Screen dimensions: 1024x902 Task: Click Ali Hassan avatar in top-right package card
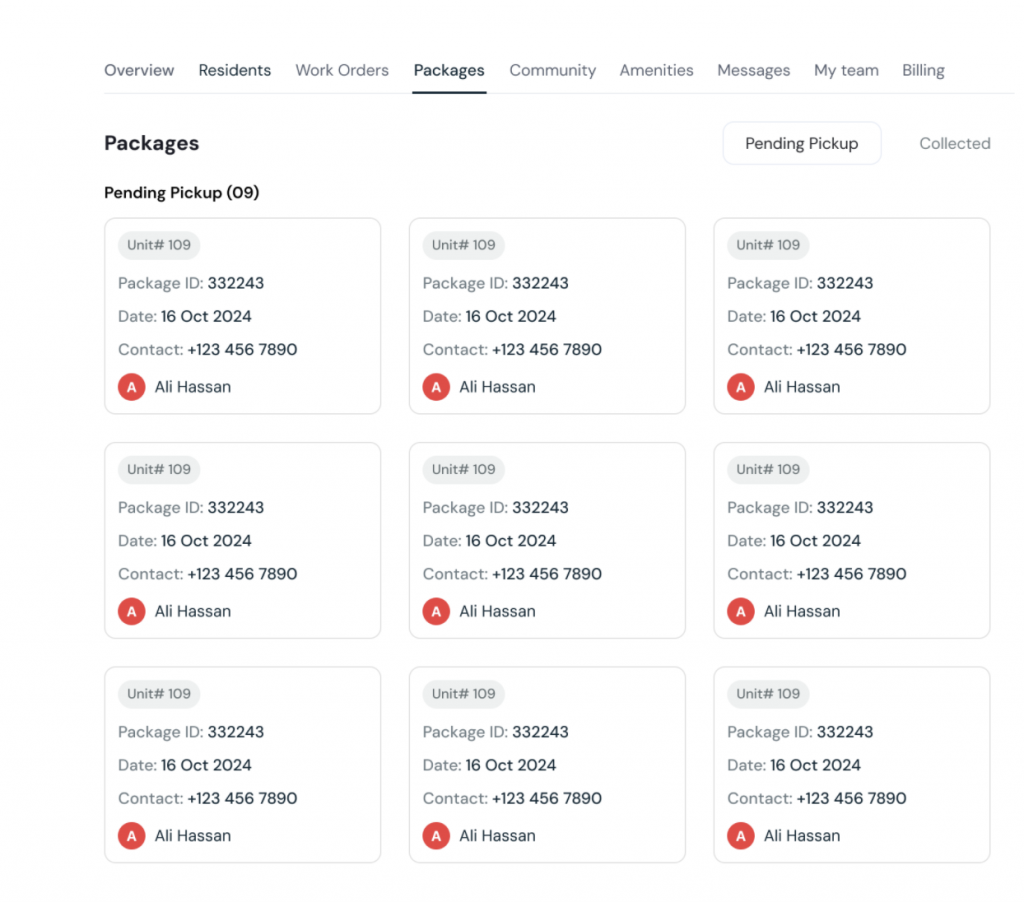click(x=741, y=387)
